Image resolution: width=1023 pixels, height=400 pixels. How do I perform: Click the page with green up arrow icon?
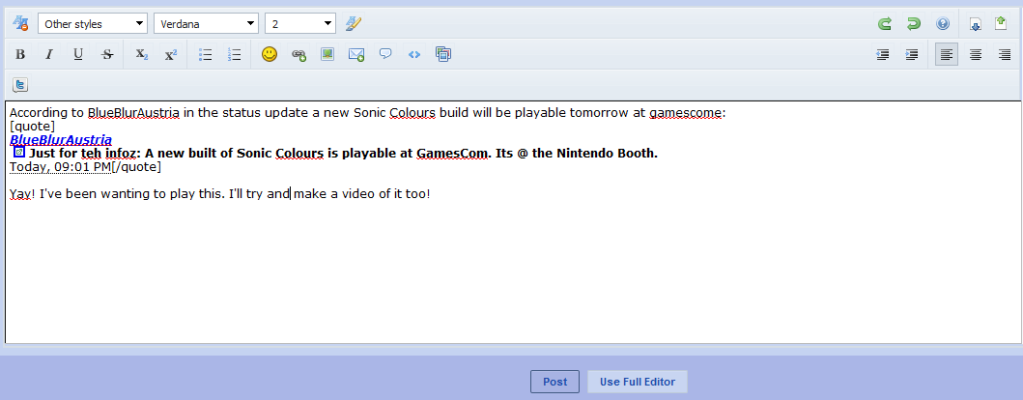(1001, 24)
